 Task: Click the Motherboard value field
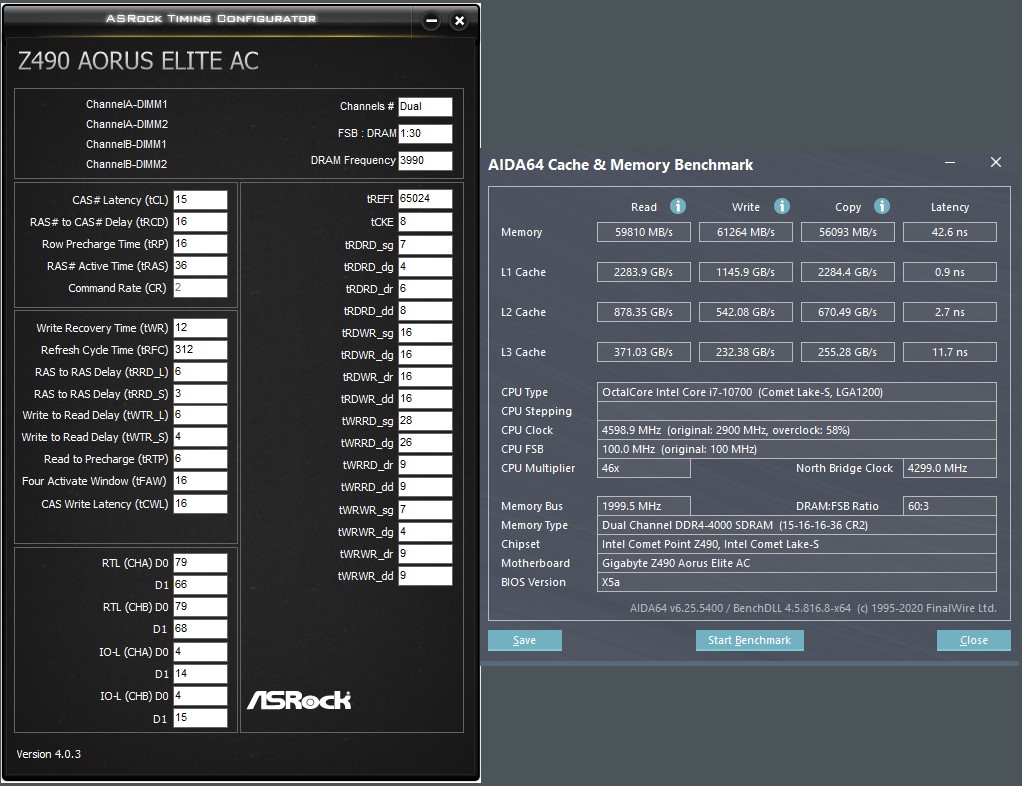pyautogui.click(x=796, y=563)
